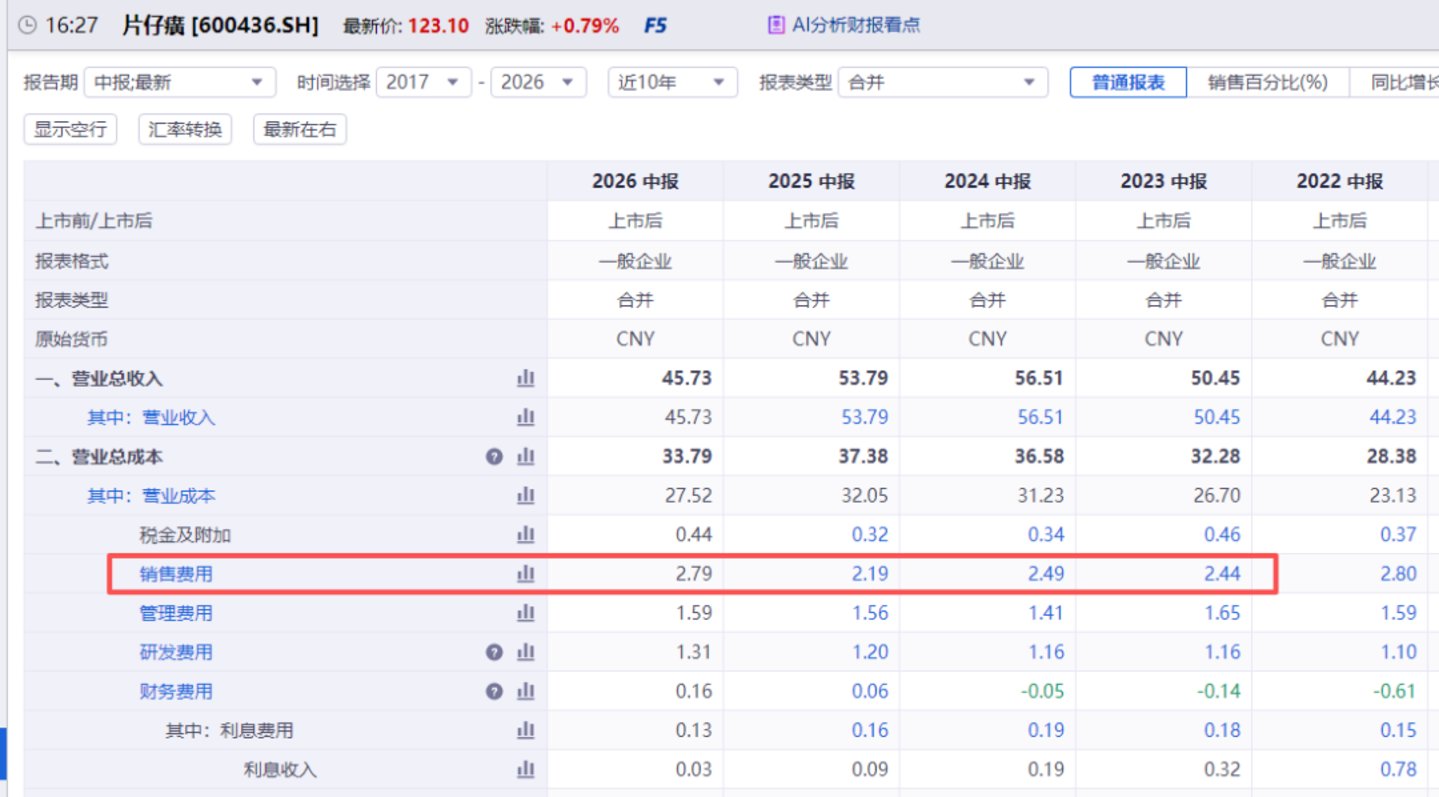Toggle the 最新在右 ordering option
Image resolution: width=1439 pixels, height=797 pixels.
coord(300,130)
